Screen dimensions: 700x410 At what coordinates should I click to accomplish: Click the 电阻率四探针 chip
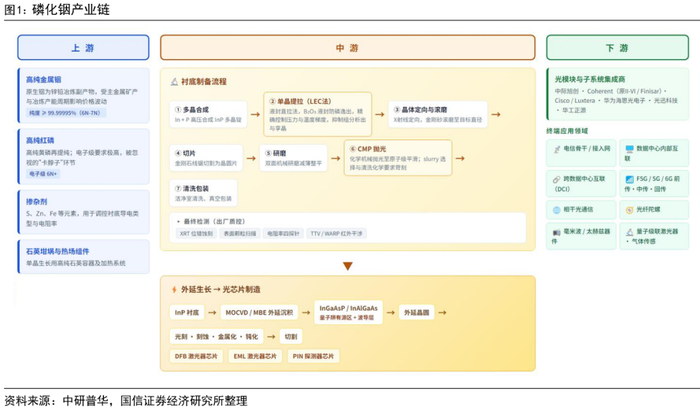[283, 233]
